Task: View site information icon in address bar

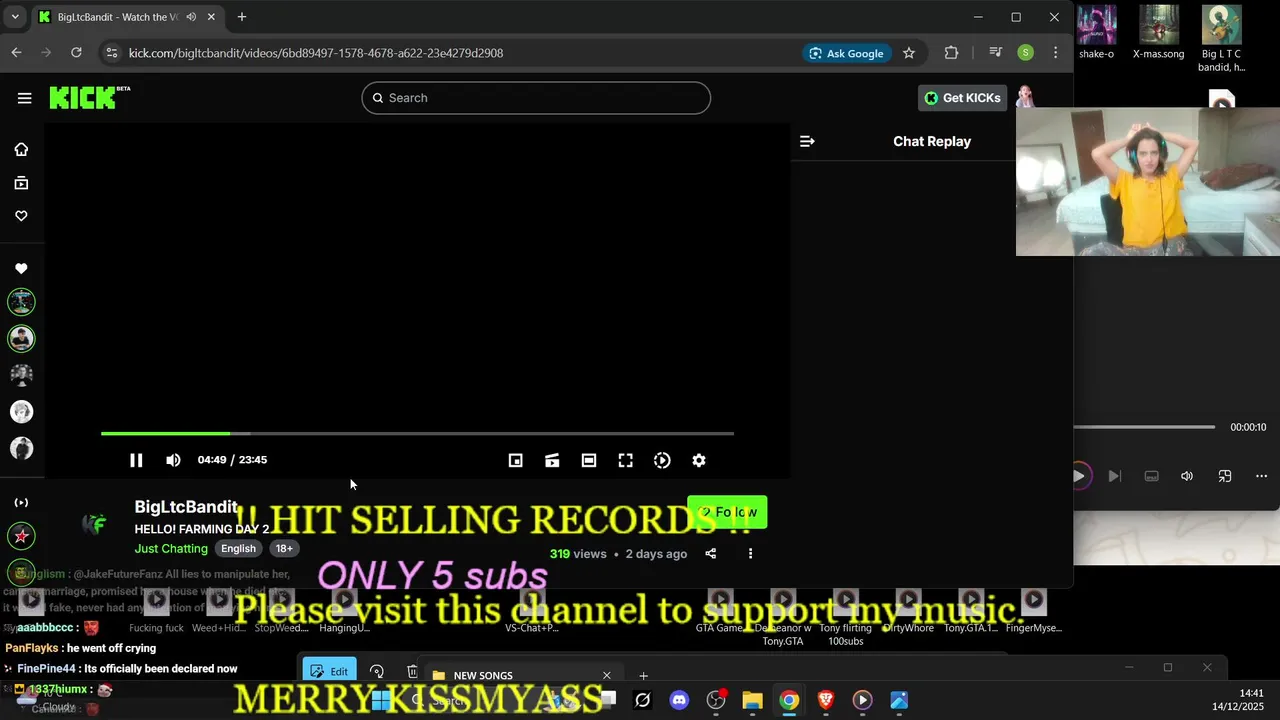Action: click(x=111, y=53)
